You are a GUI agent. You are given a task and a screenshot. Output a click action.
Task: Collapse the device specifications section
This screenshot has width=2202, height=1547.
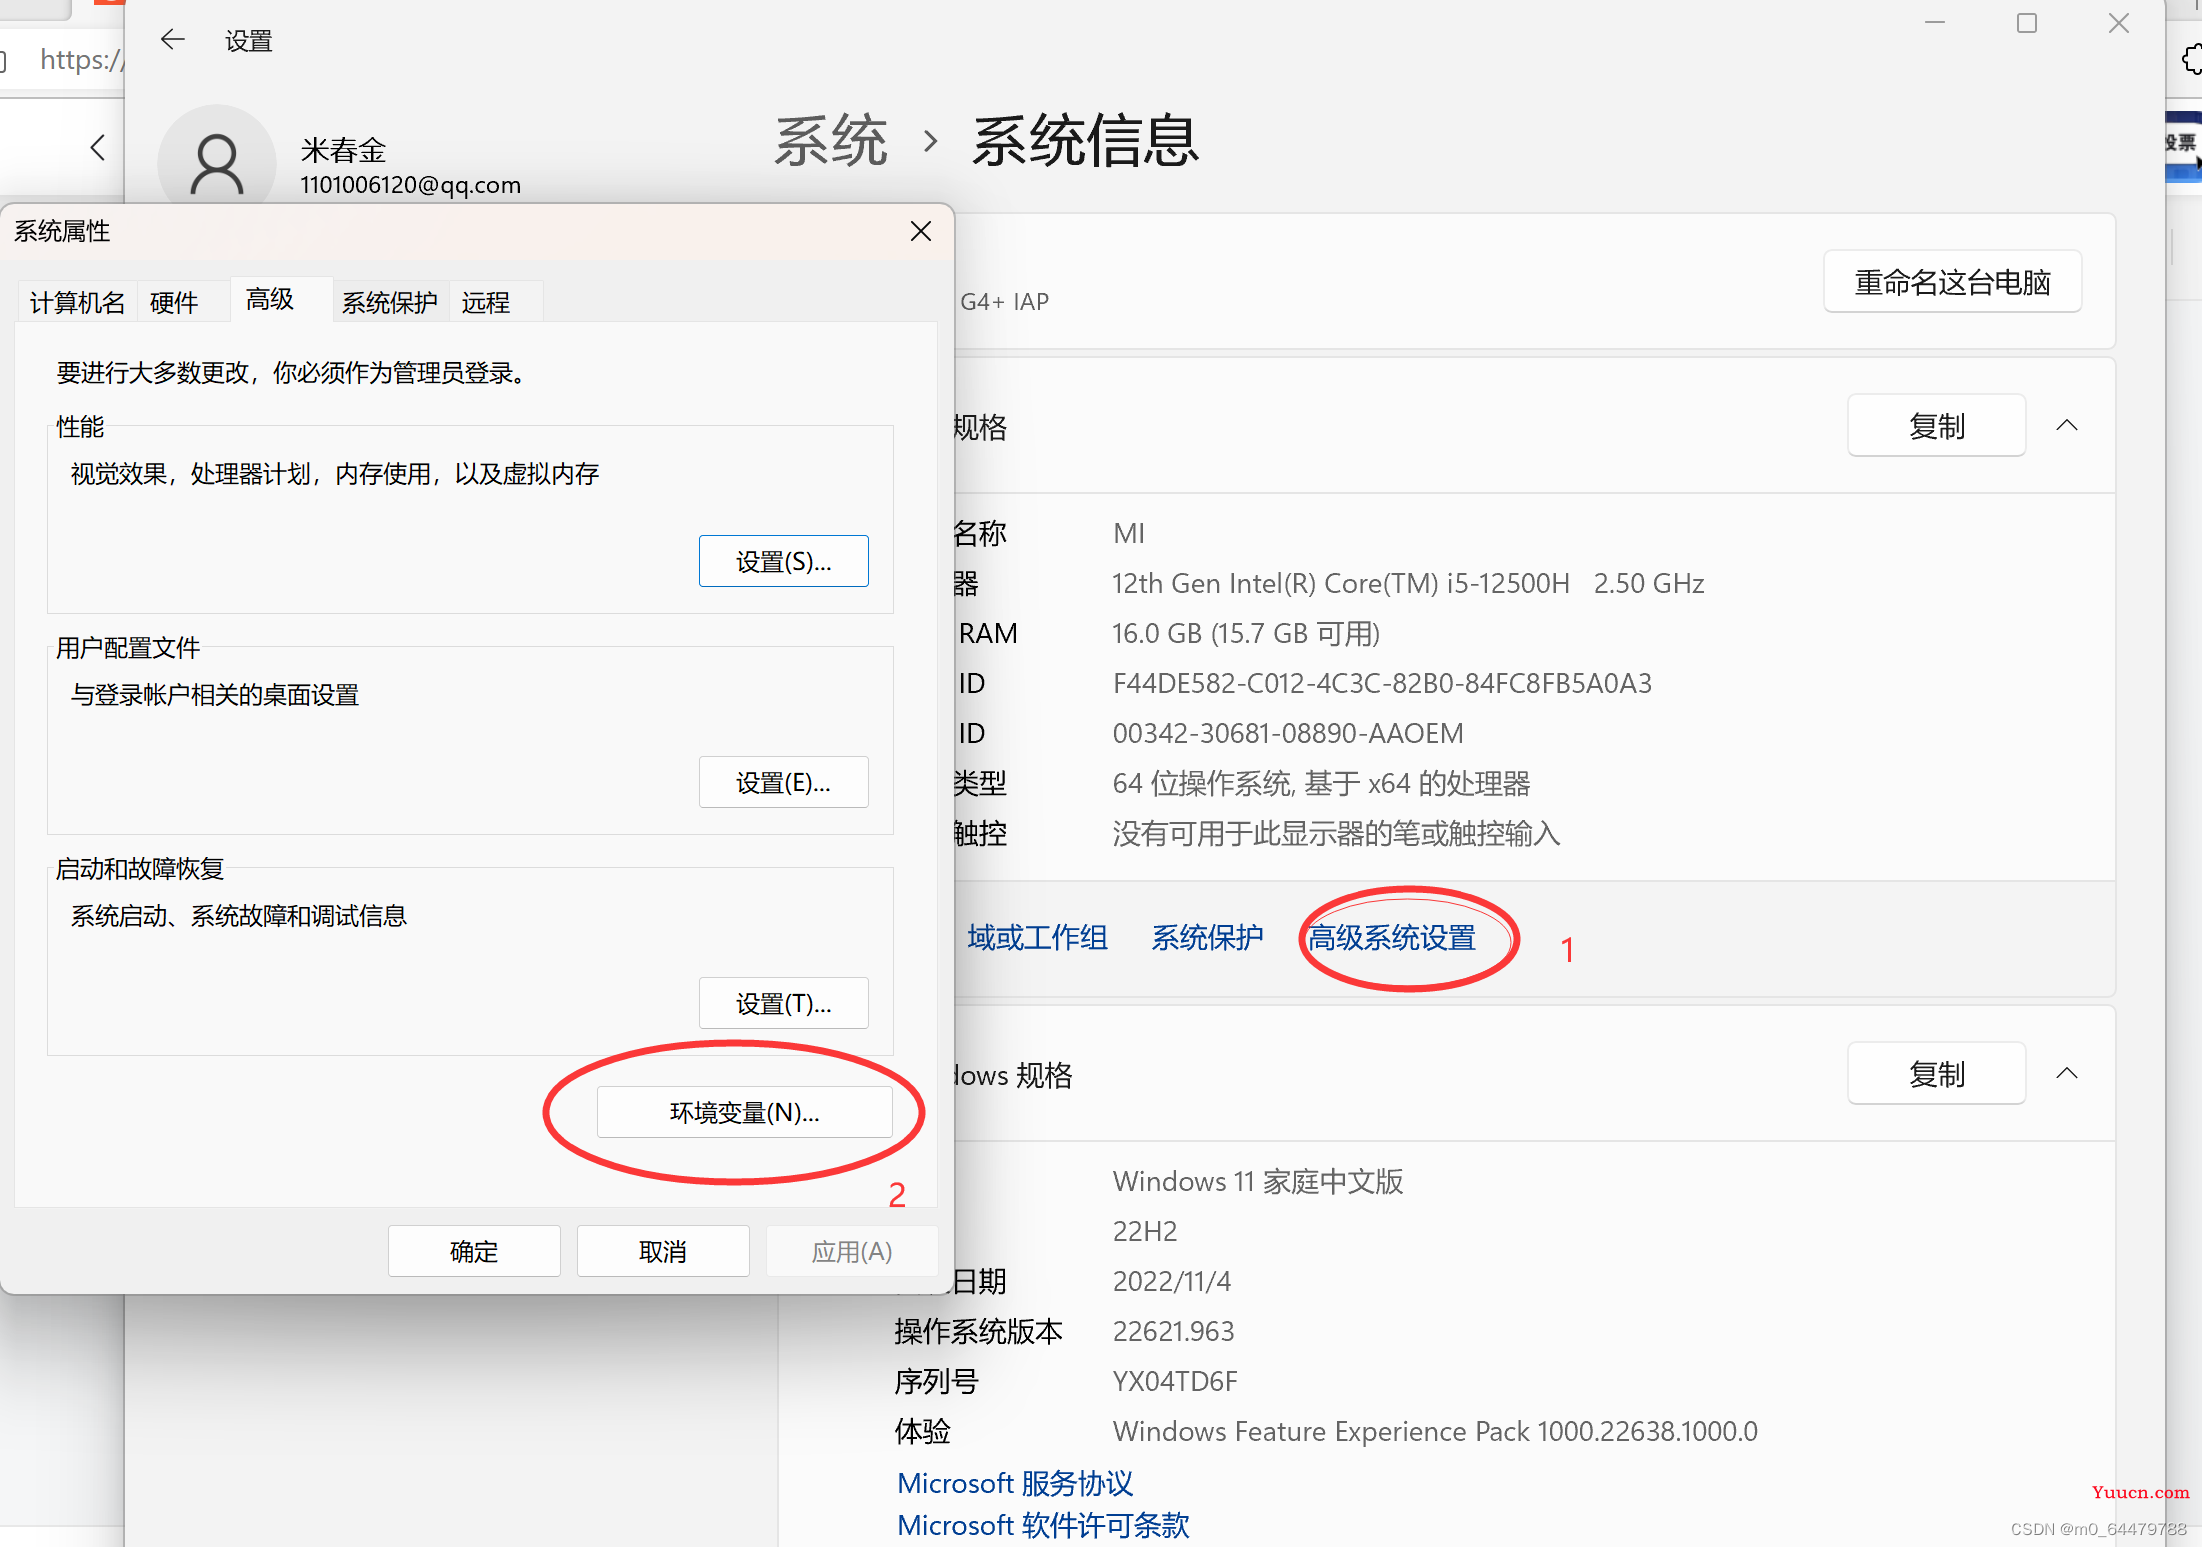click(x=2067, y=426)
